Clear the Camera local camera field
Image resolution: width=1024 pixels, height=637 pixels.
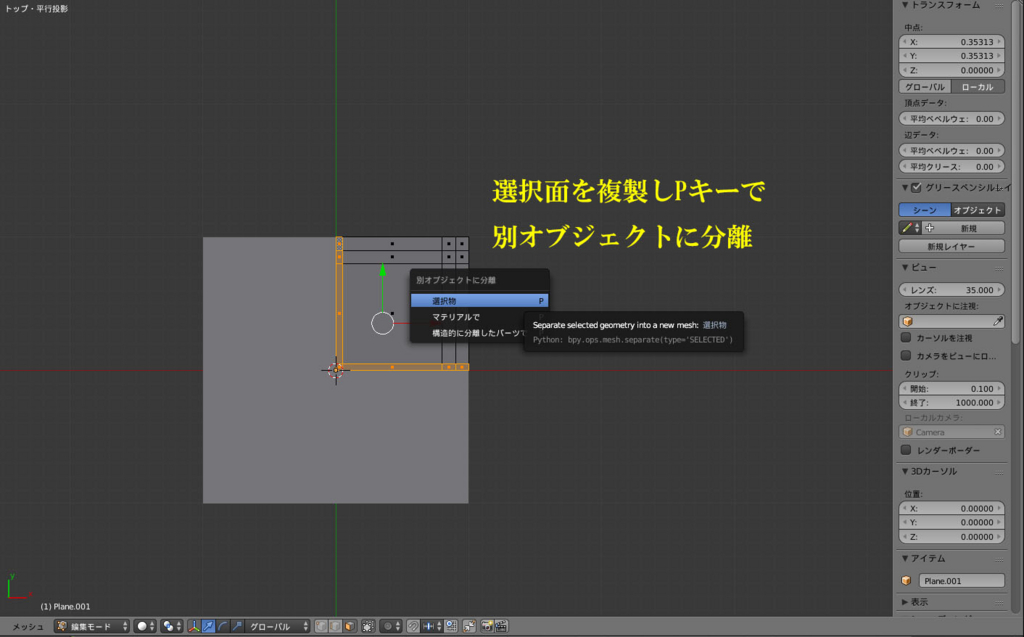click(x=997, y=432)
